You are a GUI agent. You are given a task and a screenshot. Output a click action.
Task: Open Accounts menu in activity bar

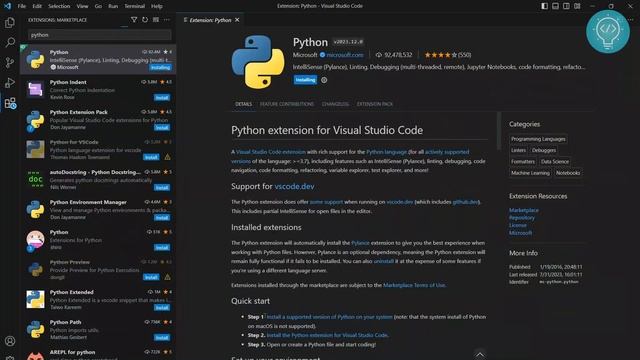10,341
